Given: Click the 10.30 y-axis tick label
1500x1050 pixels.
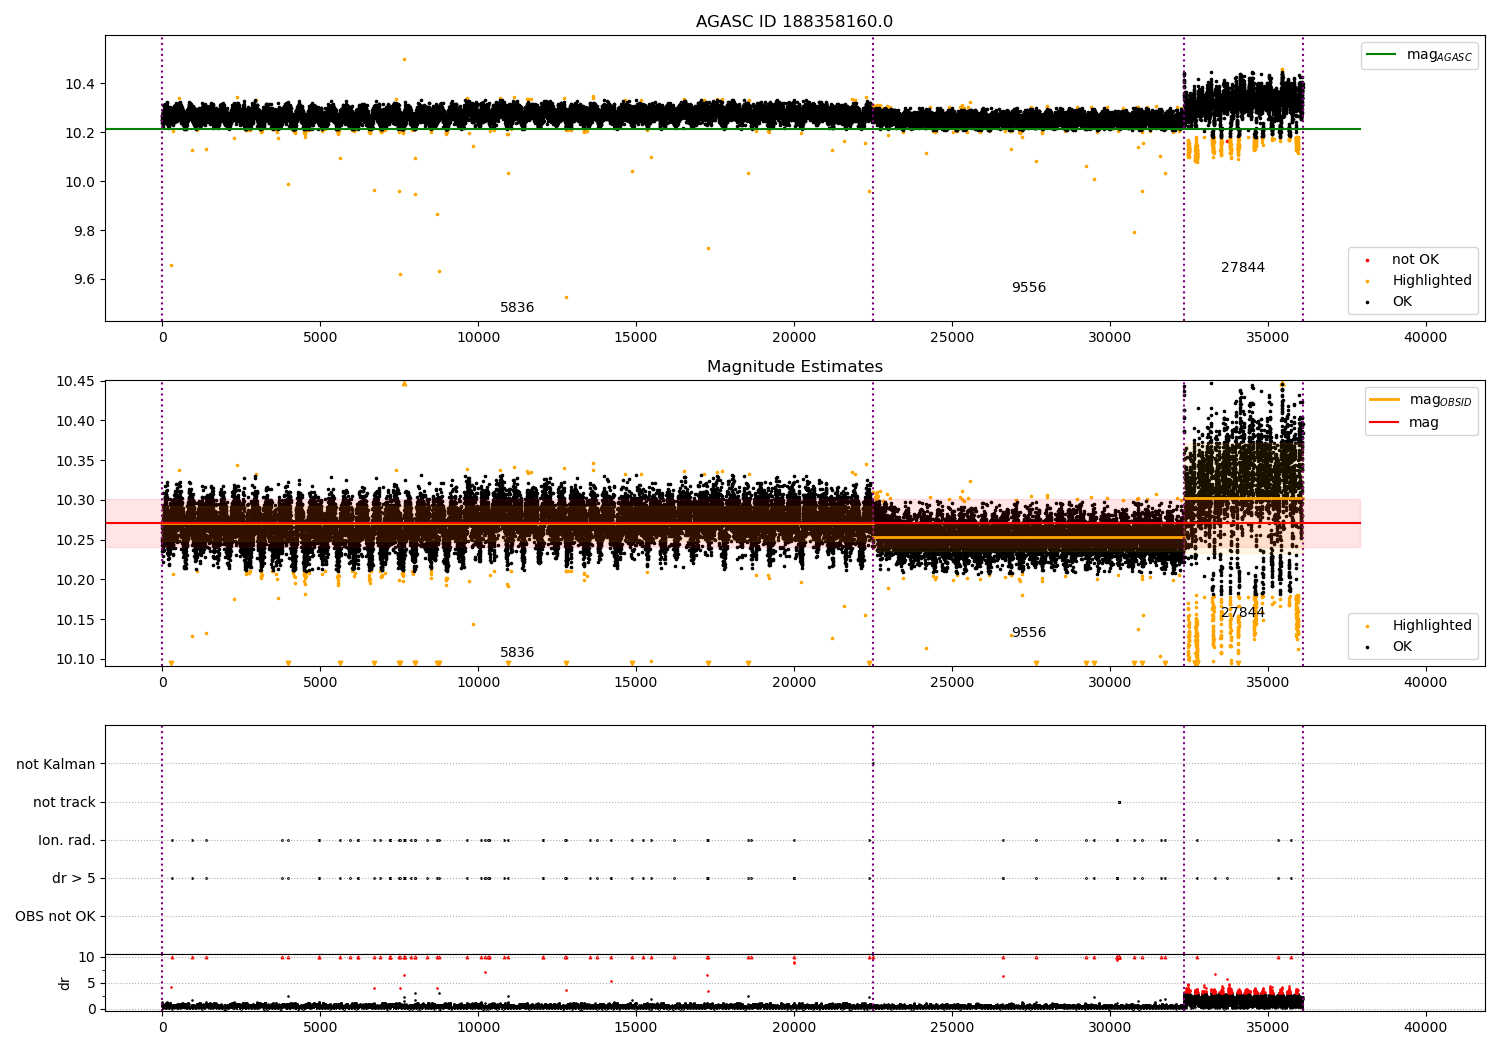Looking at the screenshot, I should pos(76,500).
